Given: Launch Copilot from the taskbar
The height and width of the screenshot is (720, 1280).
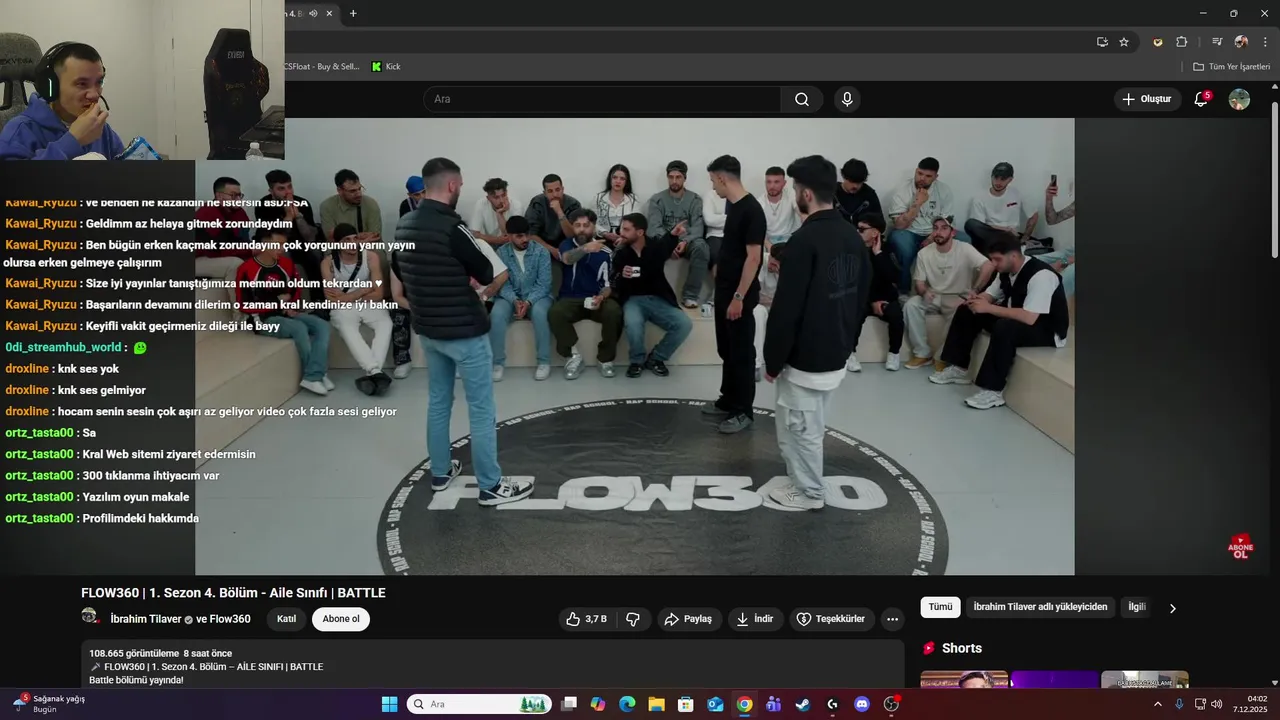Looking at the screenshot, I should pyautogui.click(x=598, y=704).
